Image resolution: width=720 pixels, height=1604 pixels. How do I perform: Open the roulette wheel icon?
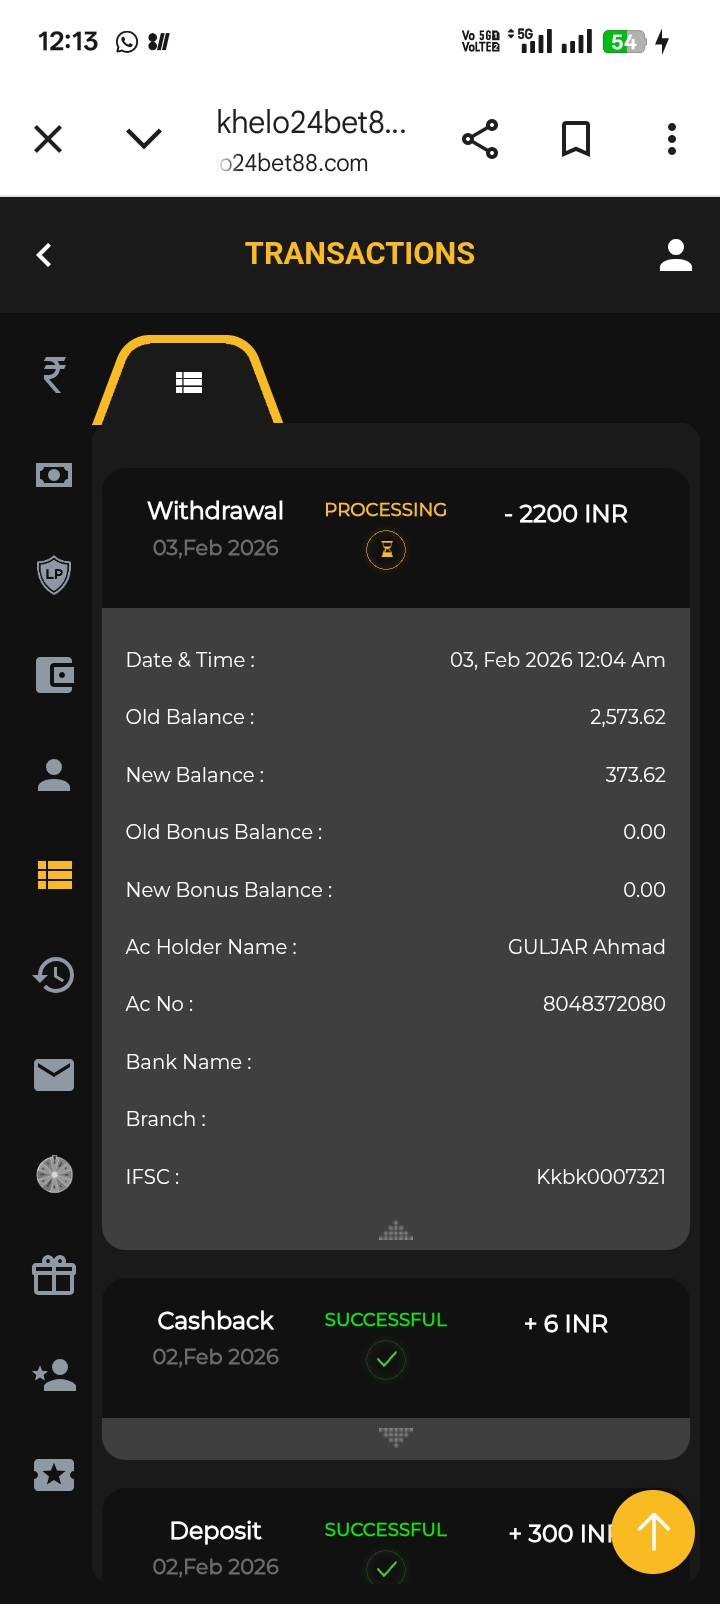[54, 1175]
